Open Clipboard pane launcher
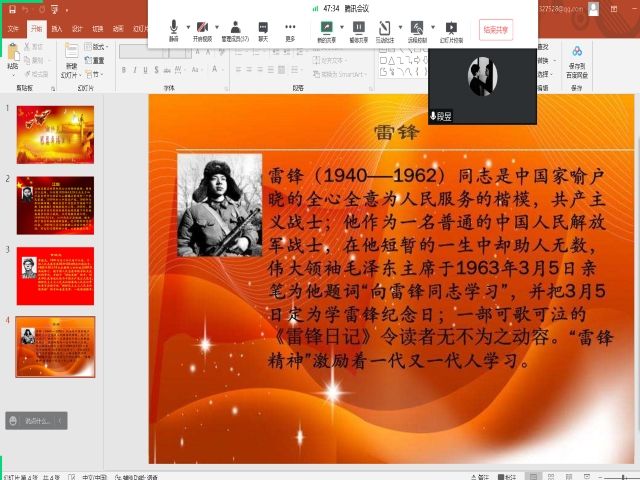Viewport: 640px width, 480px height. (x=53, y=89)
